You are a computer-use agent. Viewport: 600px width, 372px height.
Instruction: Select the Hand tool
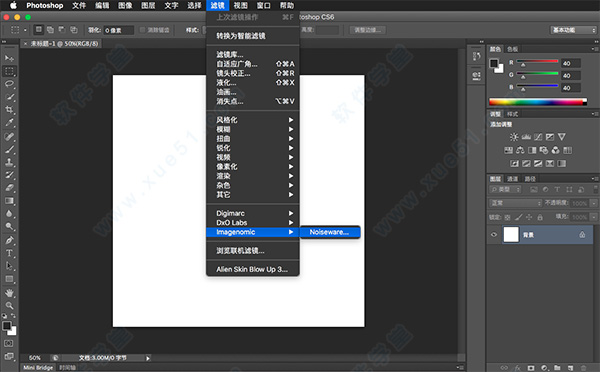click(x=9, y=293)
